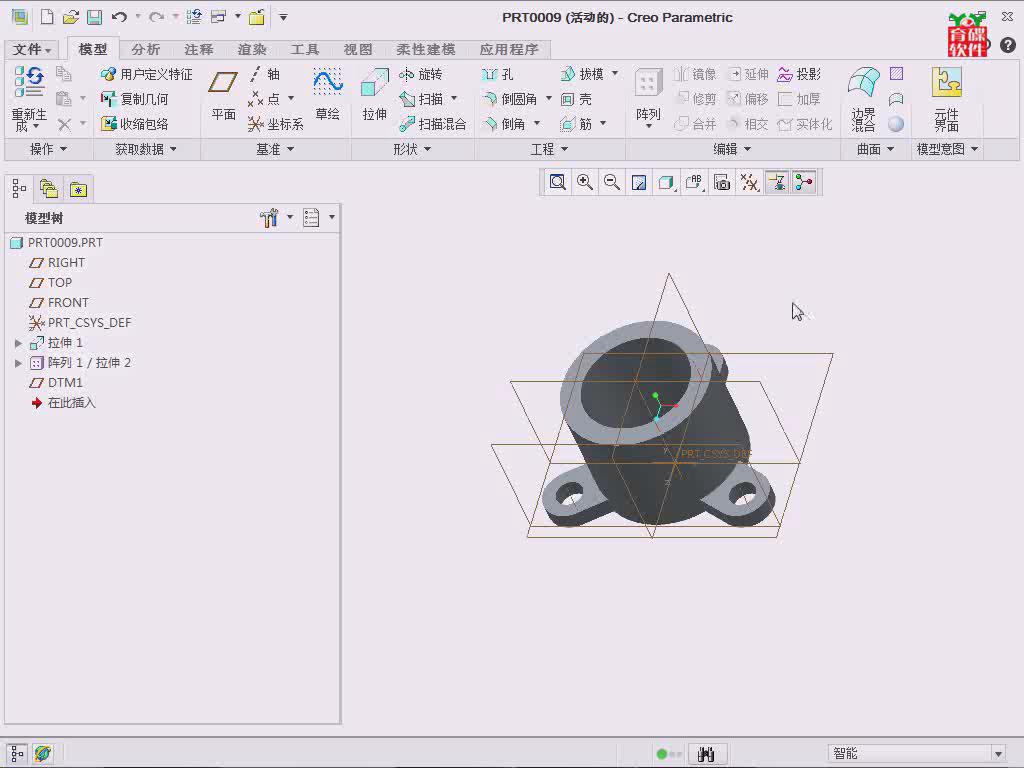This screenshot has height=768, width=1024.
Task: Open the 获取数据 group dropdown
Action: (x=146, y=150)
